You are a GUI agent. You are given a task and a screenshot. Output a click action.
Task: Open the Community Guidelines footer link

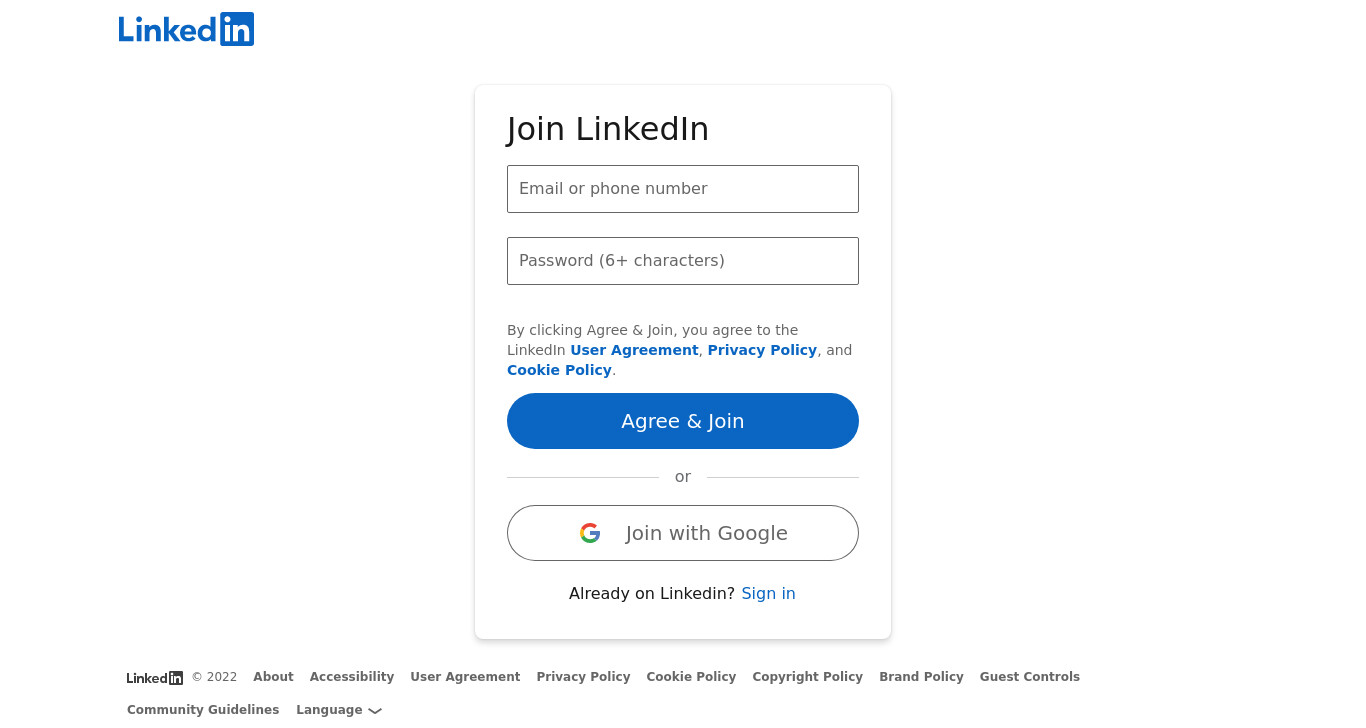[203, 710]
